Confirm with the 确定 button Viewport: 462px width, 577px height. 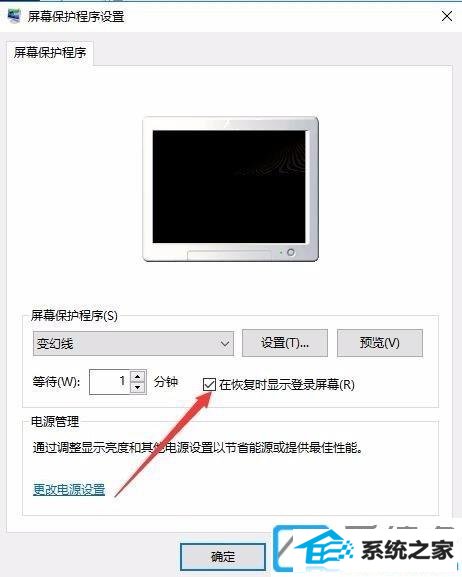pyautogui.click(x=223, y=556)
